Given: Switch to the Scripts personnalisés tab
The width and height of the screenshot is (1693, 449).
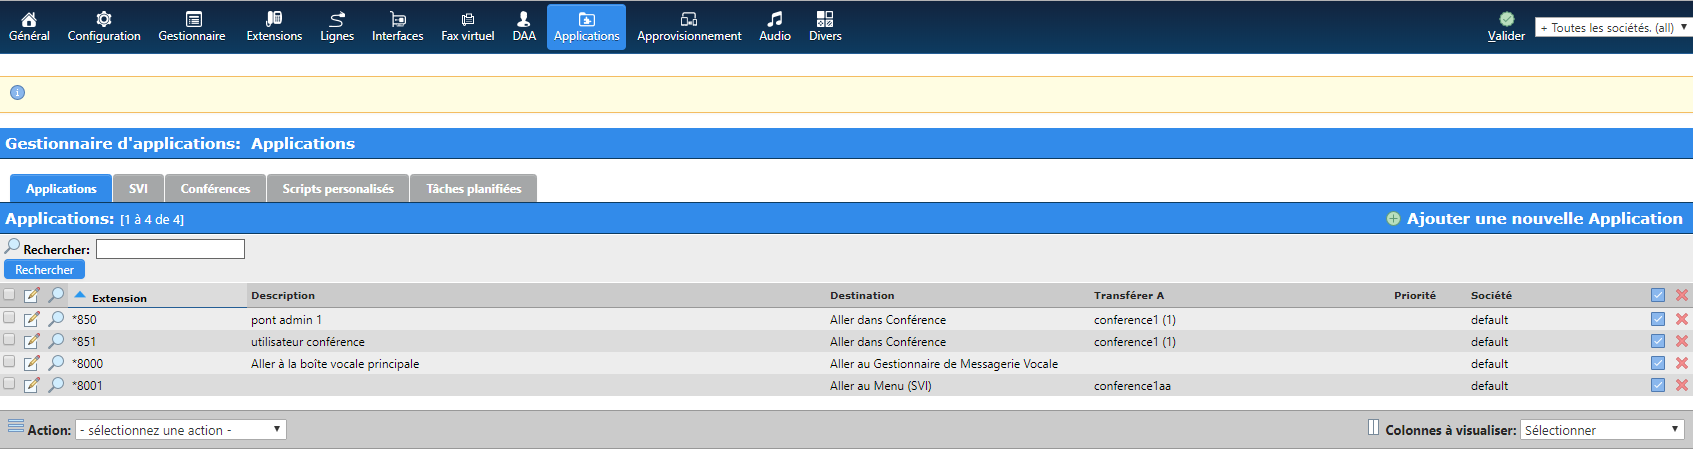Looking at the screenshot, I should click(x=338, y=188).
